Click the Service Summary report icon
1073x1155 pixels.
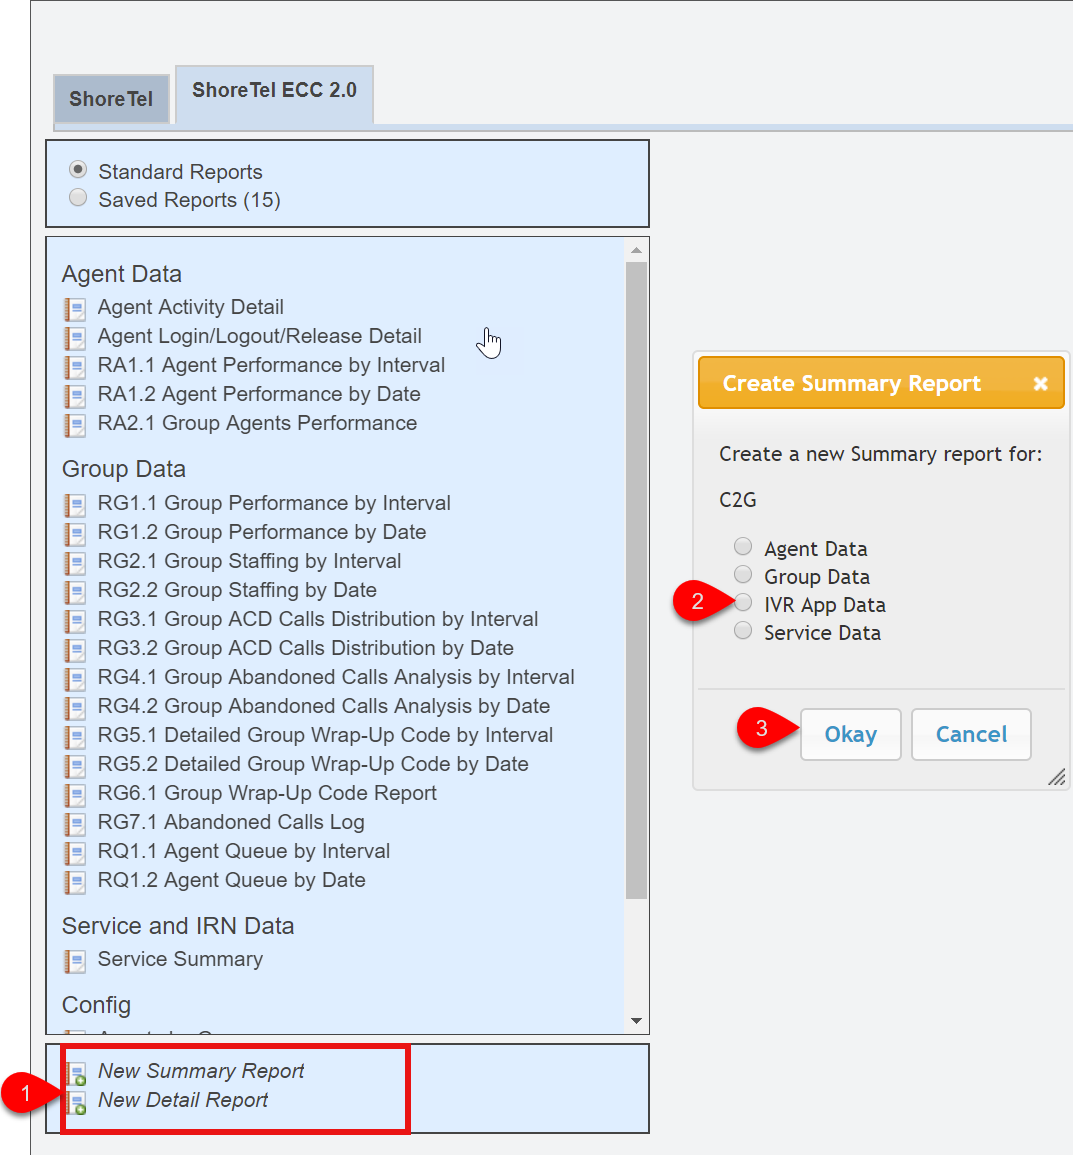(75, 960)
